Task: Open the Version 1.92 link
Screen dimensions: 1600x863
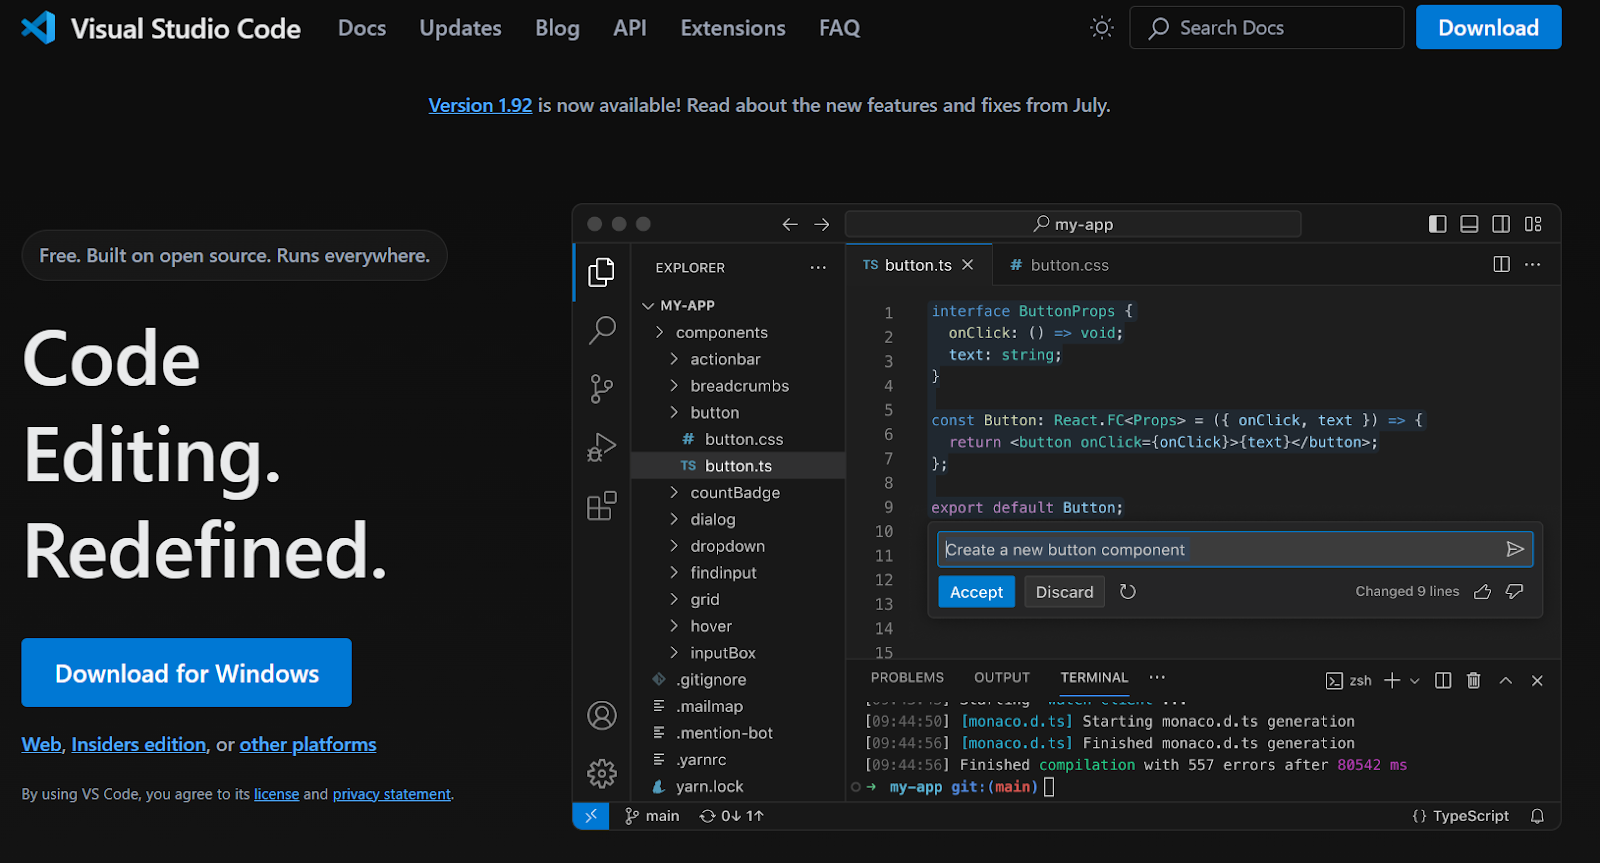Action: point(480,105)
